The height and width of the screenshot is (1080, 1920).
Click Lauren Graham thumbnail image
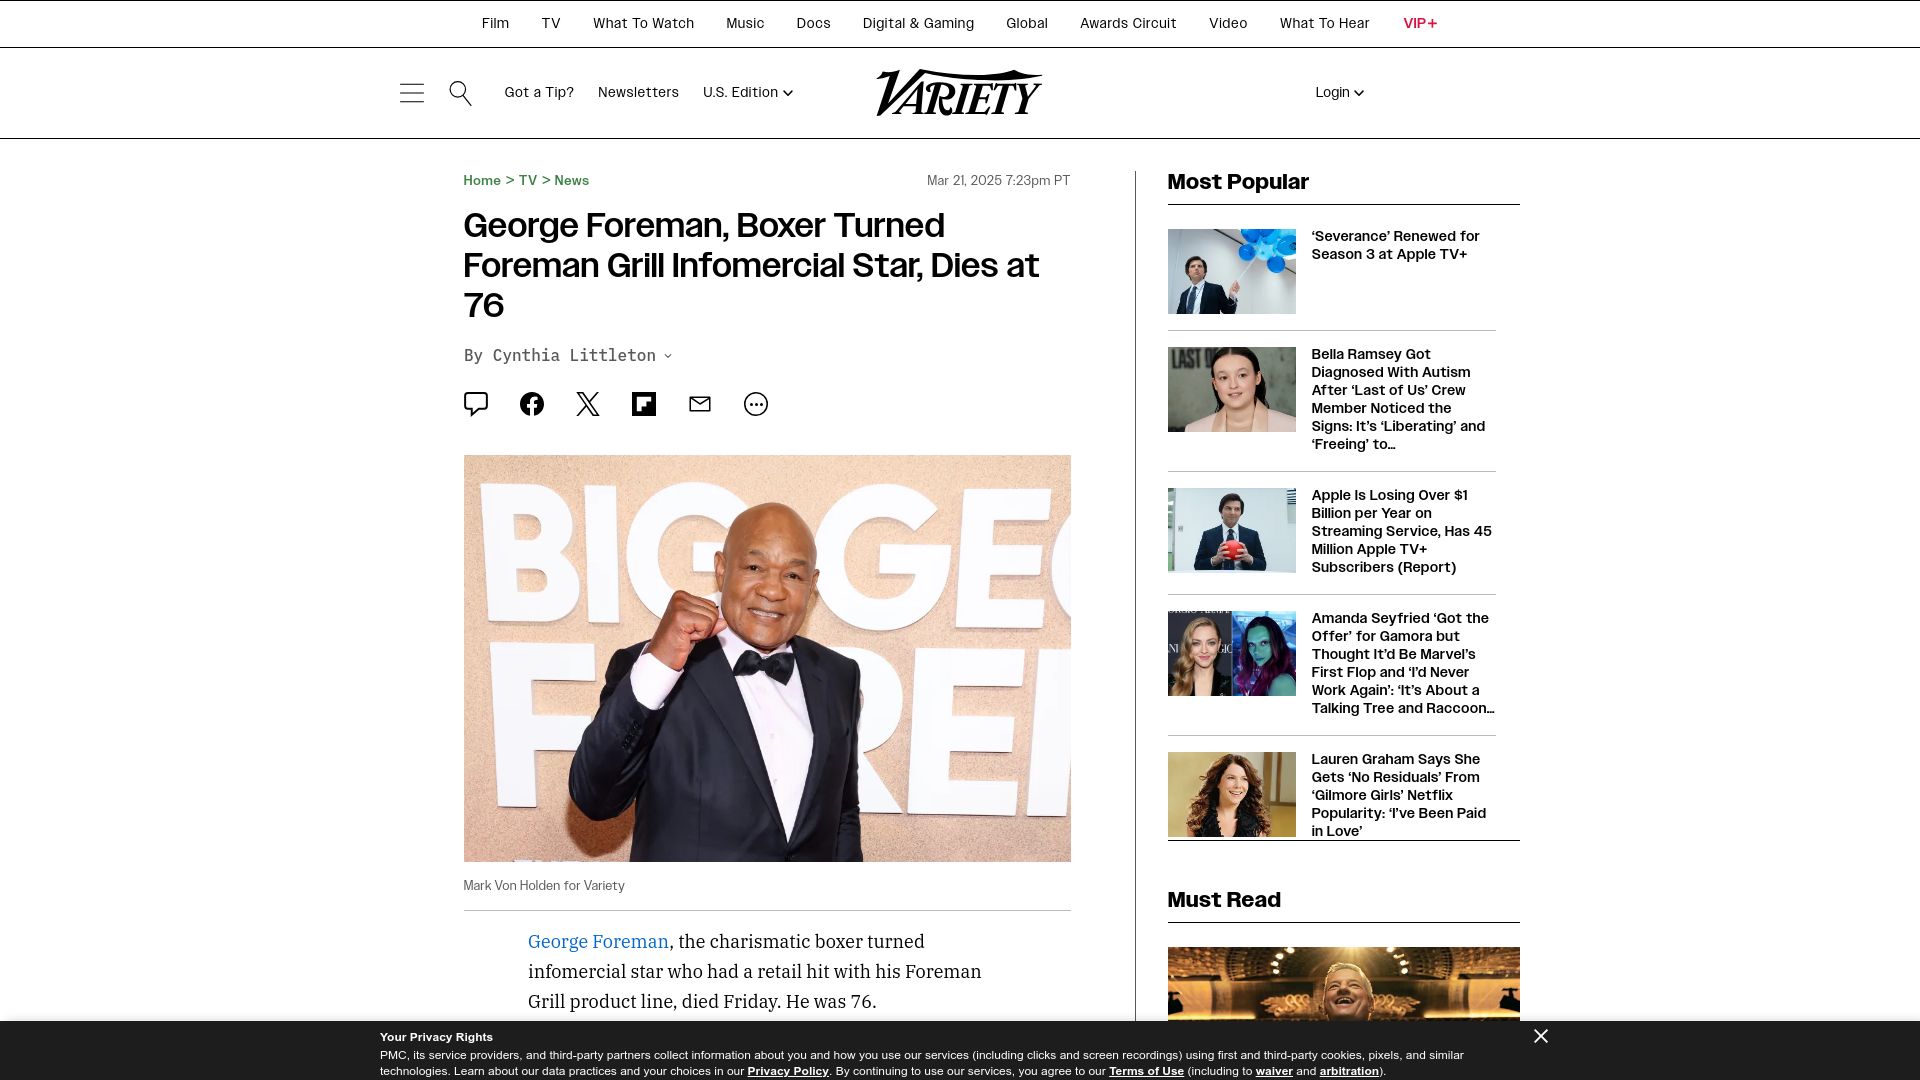pyautogui.click(x=1231, y=794)
